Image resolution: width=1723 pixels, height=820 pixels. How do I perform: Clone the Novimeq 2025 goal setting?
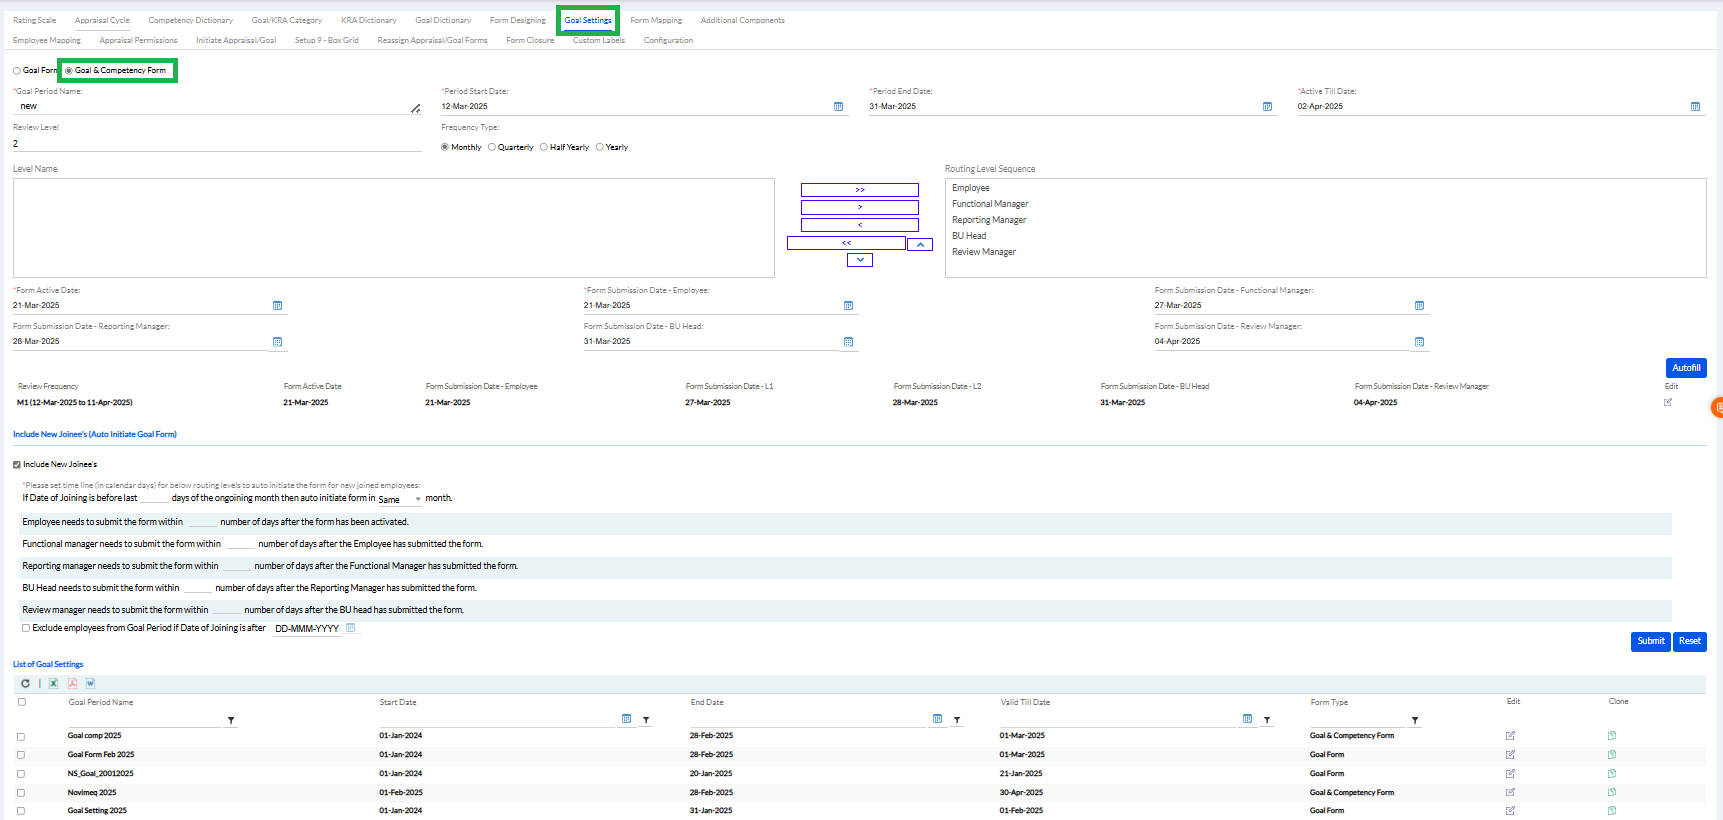1611,792
